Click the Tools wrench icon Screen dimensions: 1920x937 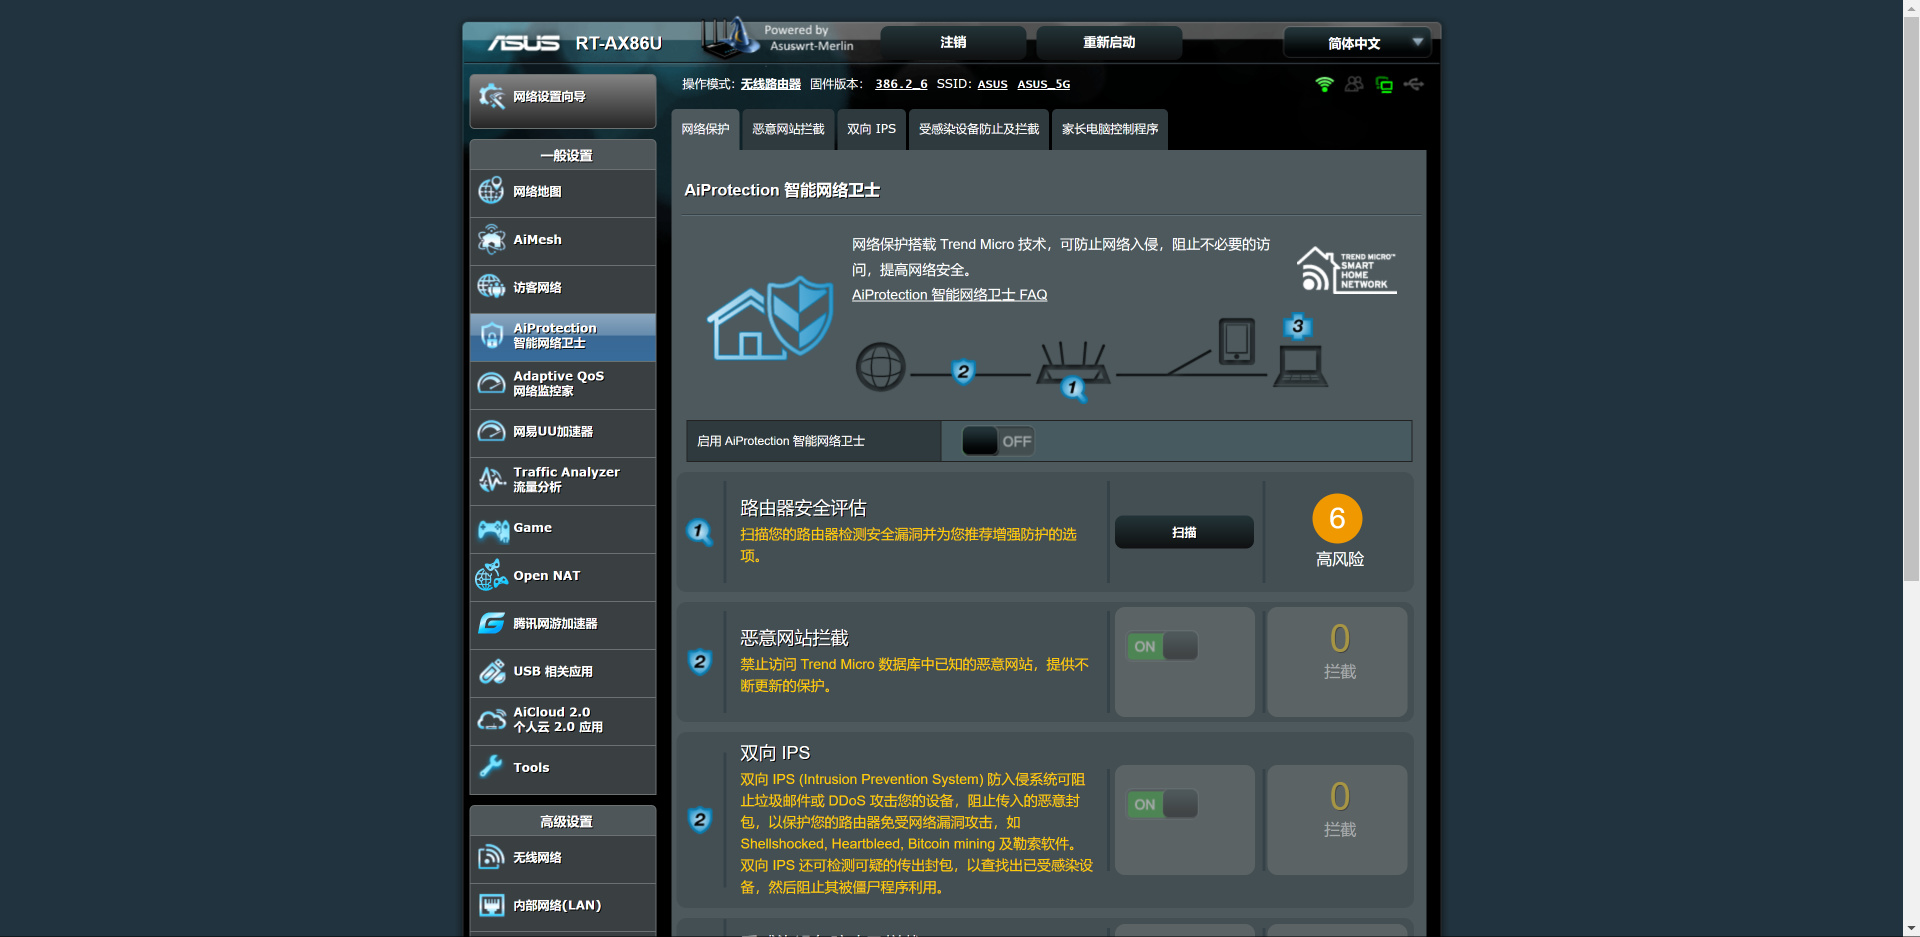(x=491, y=767)
